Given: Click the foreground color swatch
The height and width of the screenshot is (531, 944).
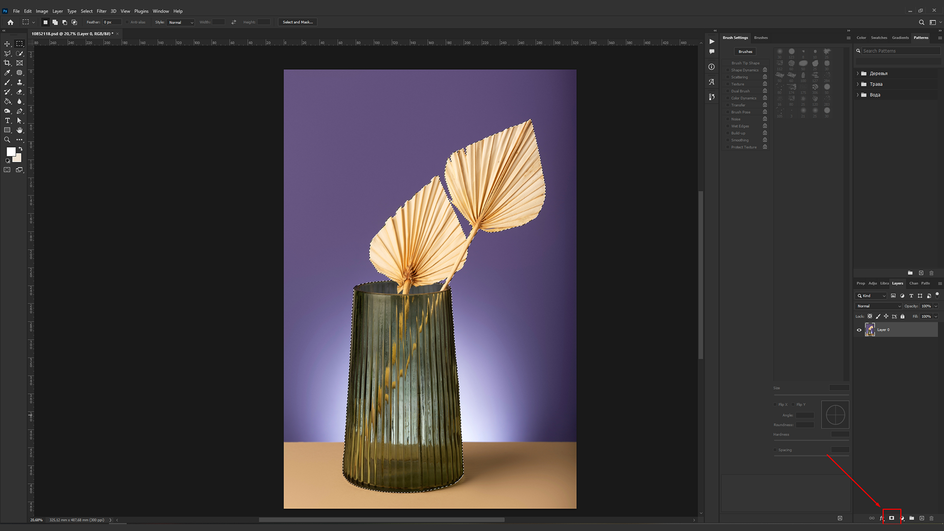Looking at the screenshot, I should pyautogui.click(x=10, y=152).
